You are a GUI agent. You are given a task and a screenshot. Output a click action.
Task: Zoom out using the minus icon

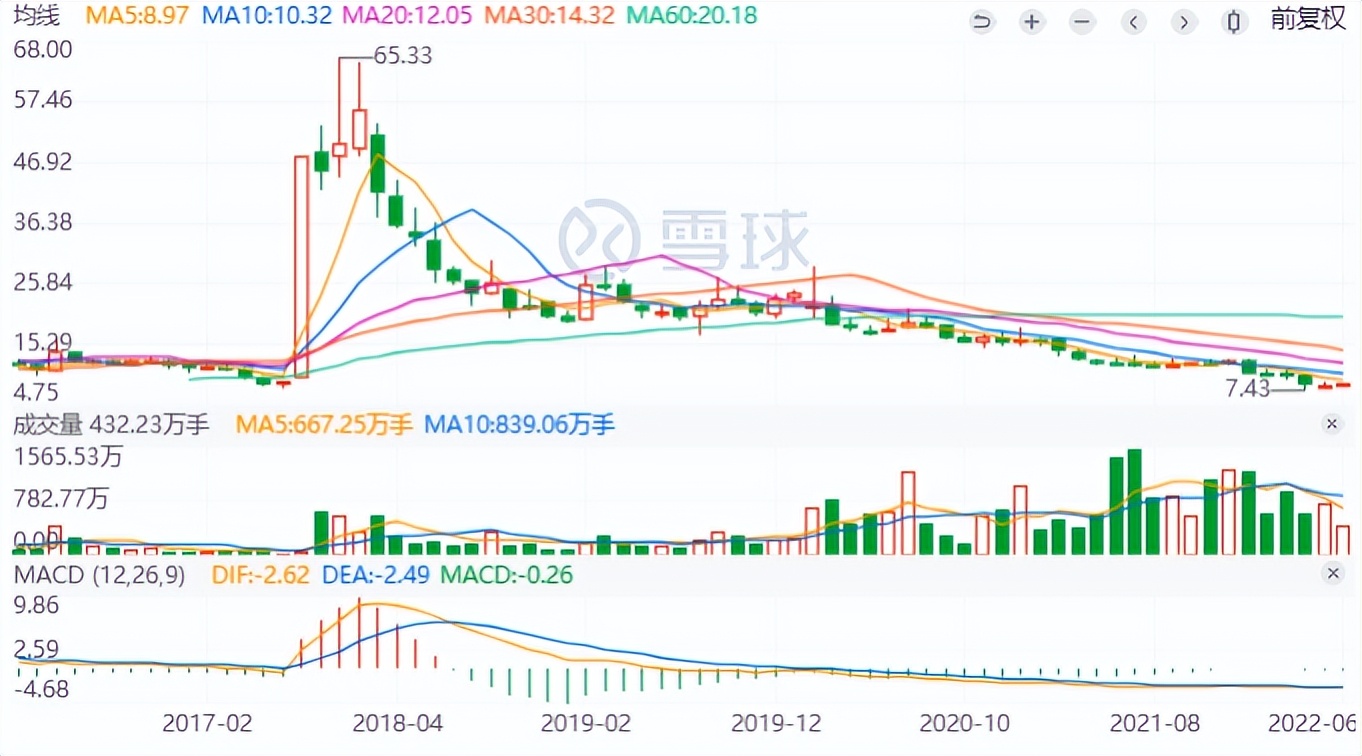pyautogui.click(x=1081, y=21)
